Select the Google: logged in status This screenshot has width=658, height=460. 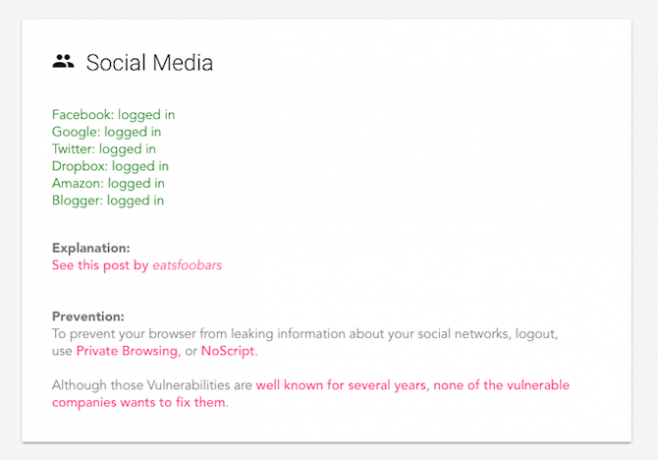click(107, 132)
